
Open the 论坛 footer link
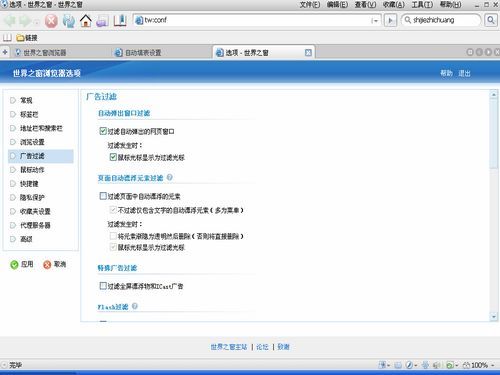click(x=262, y=347)
